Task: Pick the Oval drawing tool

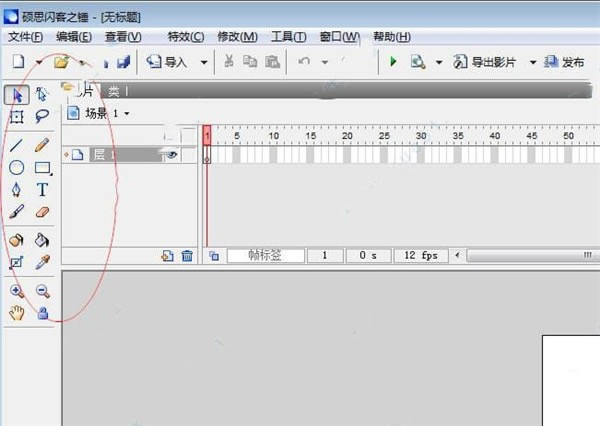Action: pyautogui.click(x=17, y=168)
